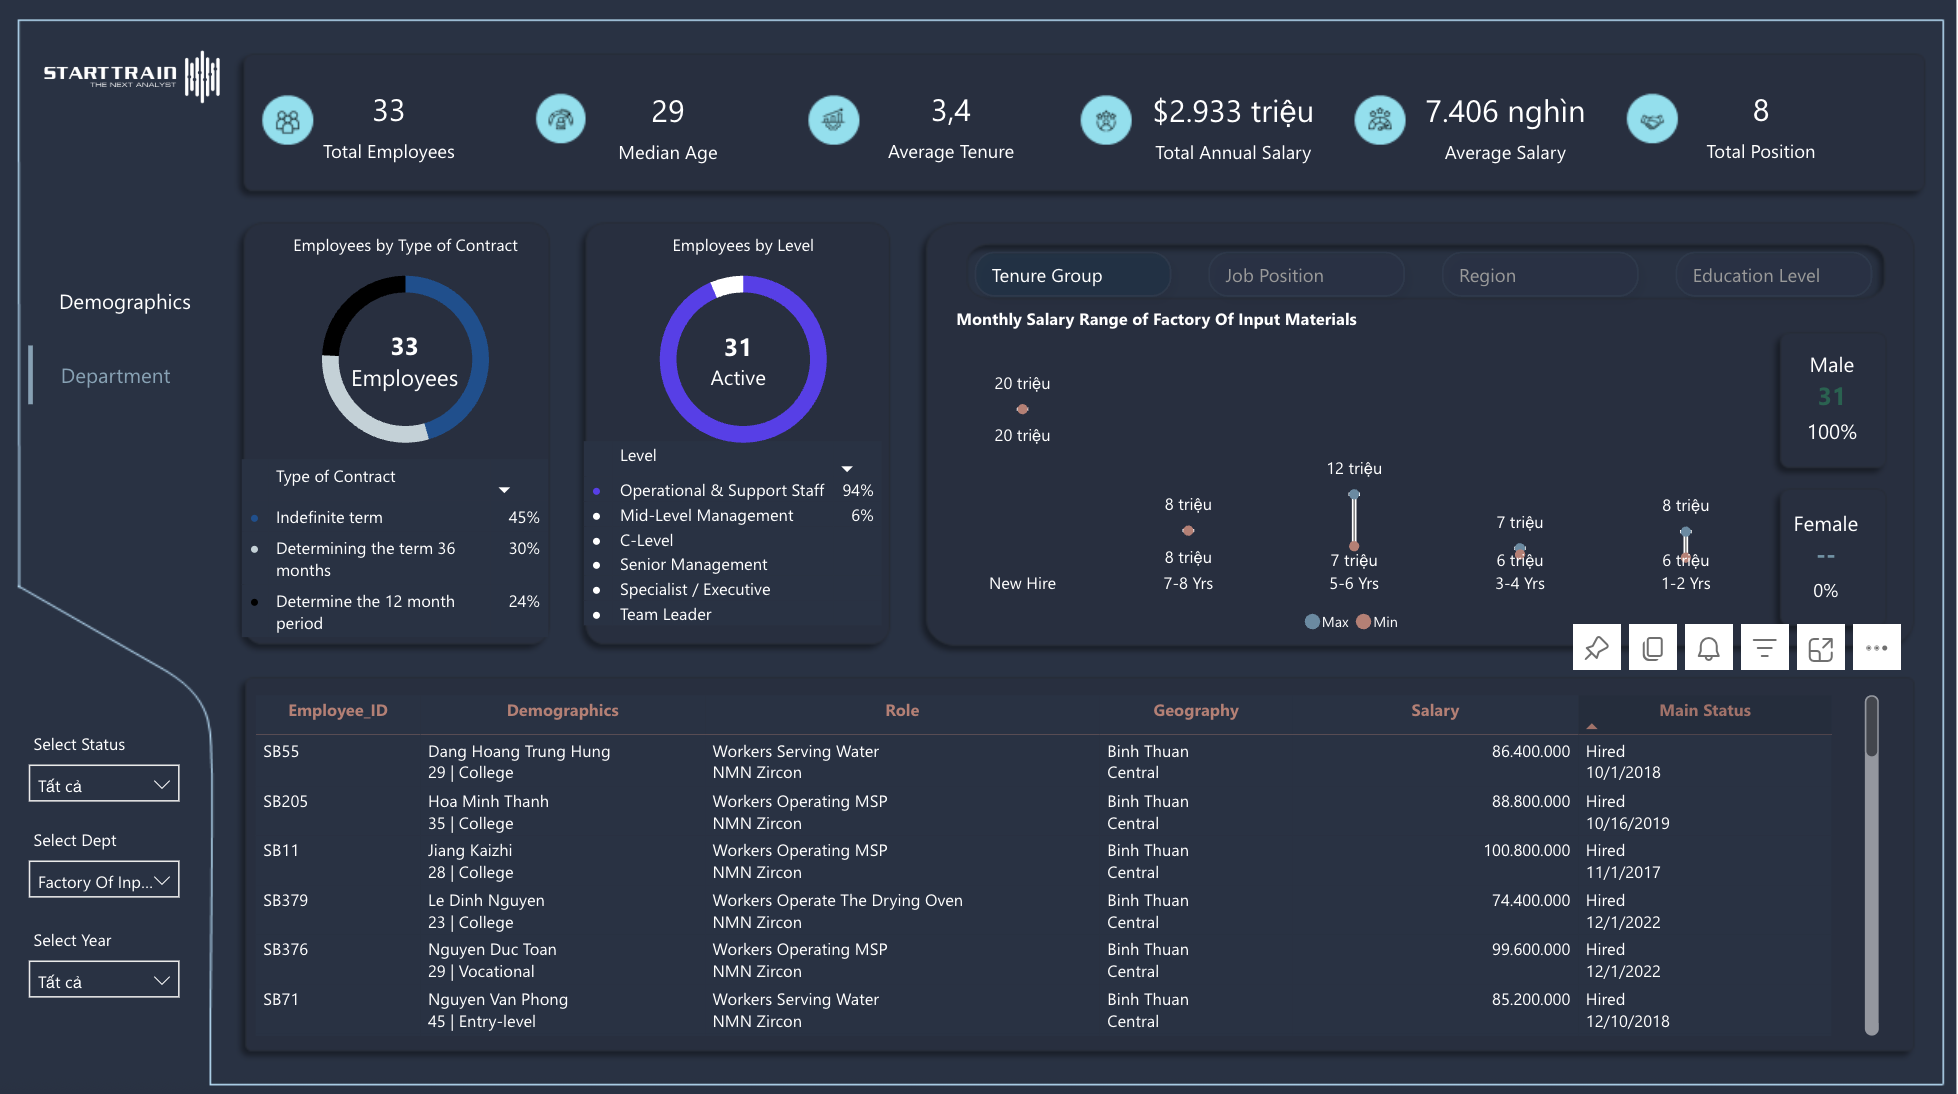
Task: Navigate to the Department page
Action: click(x=114, y=376)
